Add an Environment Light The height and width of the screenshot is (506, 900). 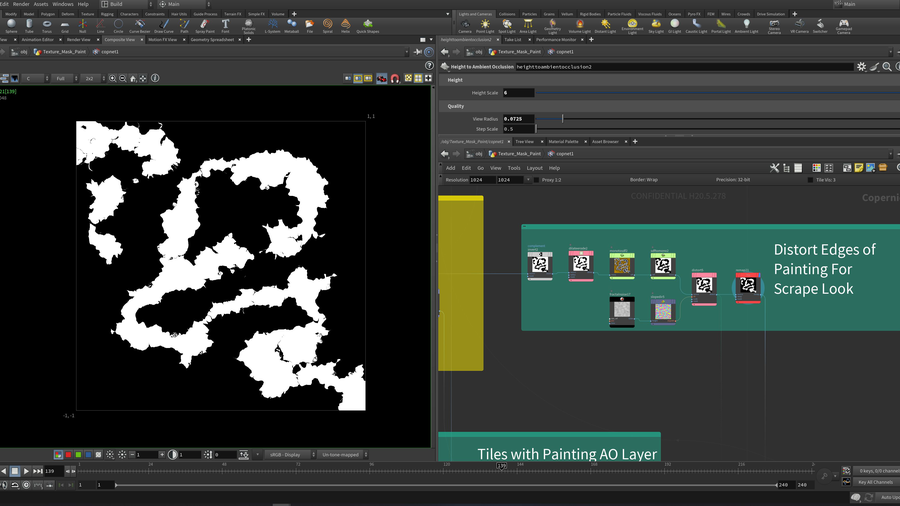[x=632, y=25]
